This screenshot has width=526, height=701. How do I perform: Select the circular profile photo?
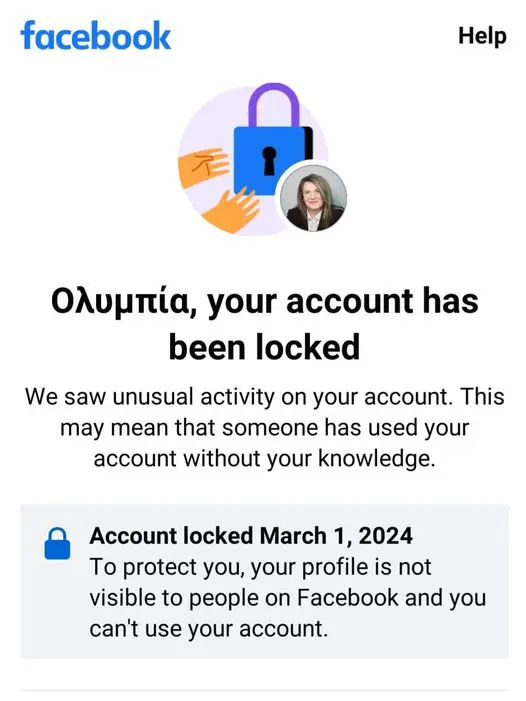pyautogui.click(x=312, y=198)
